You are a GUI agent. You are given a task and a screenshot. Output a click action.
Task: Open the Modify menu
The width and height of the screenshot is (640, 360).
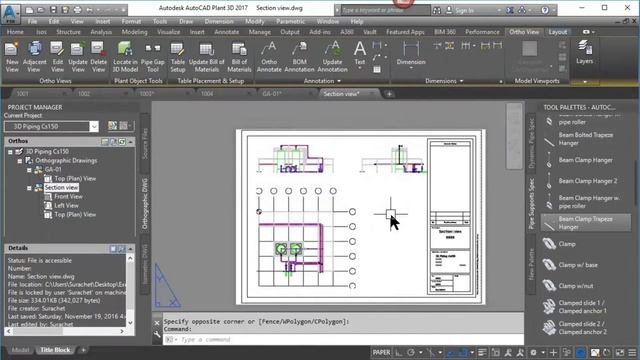(255, 22)
